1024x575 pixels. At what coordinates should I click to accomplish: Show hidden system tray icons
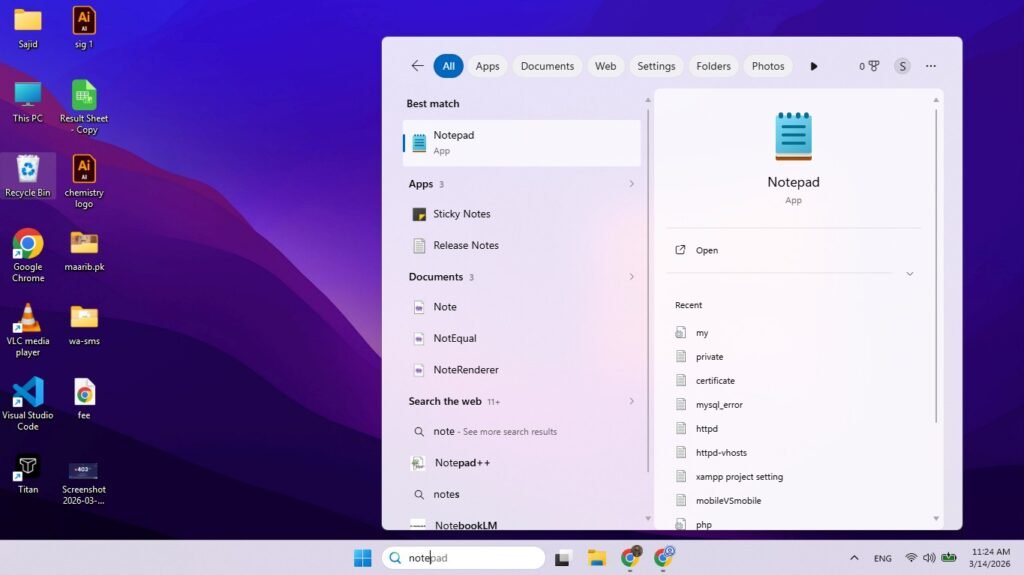854,558
